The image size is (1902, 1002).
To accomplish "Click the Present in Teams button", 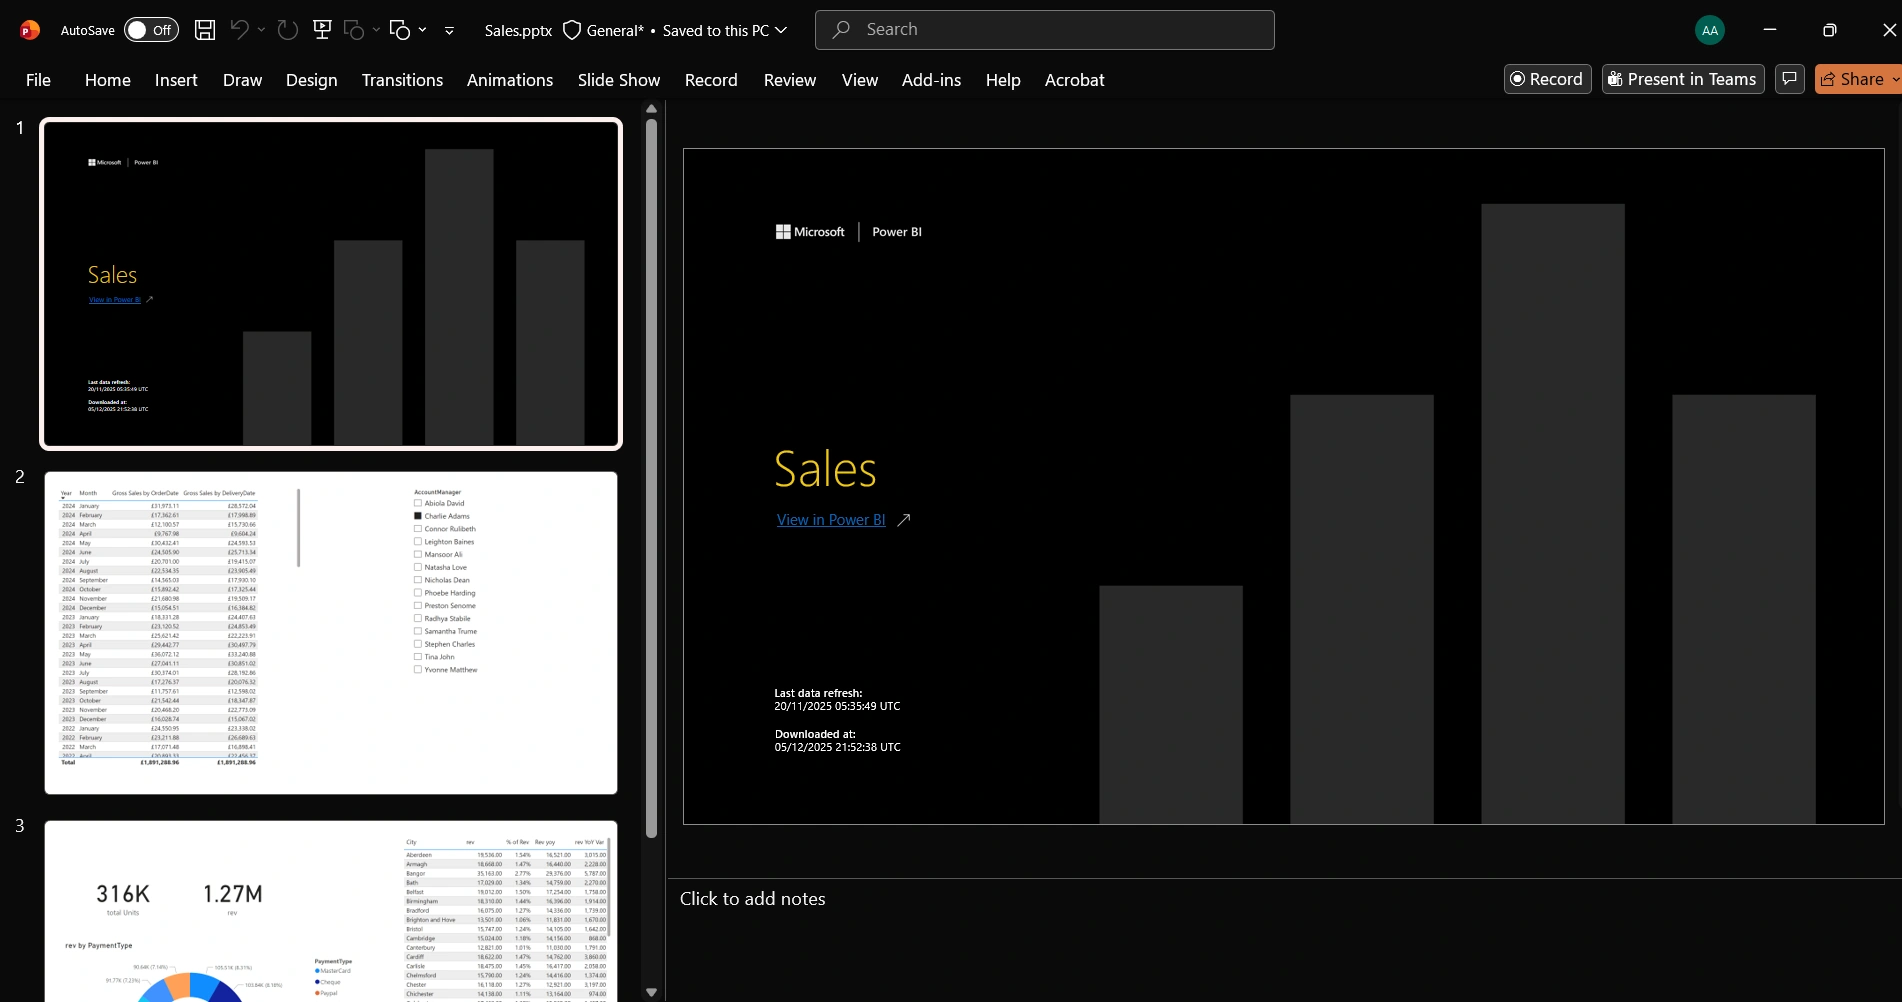I will tap(1683, 79).
